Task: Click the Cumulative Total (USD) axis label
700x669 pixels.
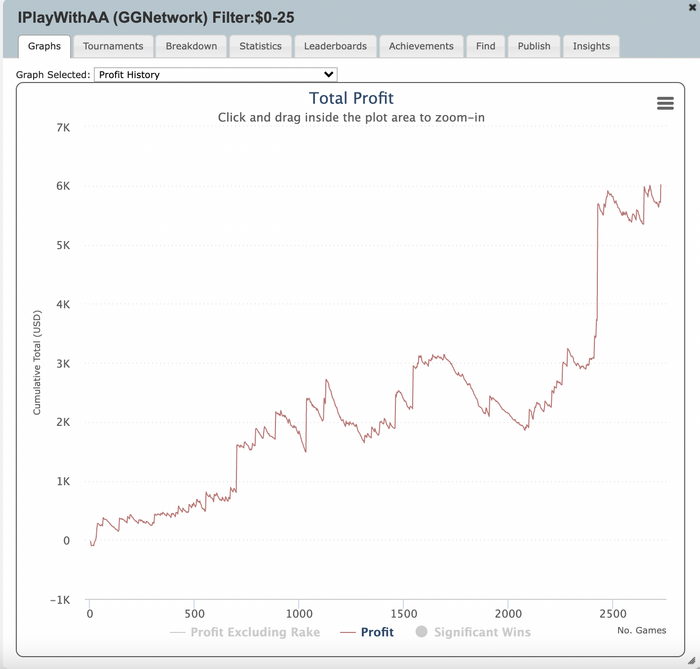Action: tap(37, 364)
